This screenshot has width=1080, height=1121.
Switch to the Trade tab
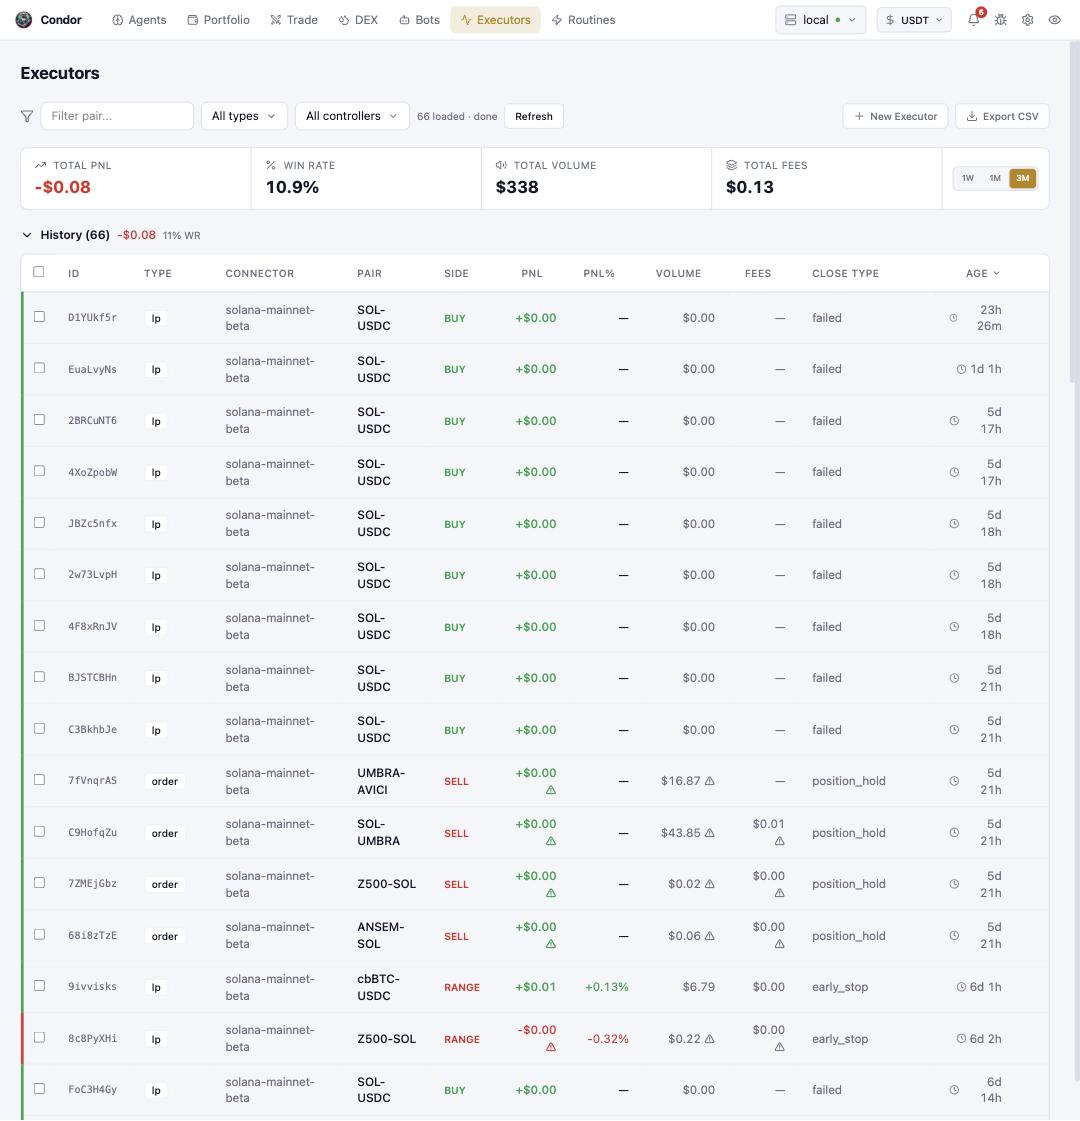[294, 20]
